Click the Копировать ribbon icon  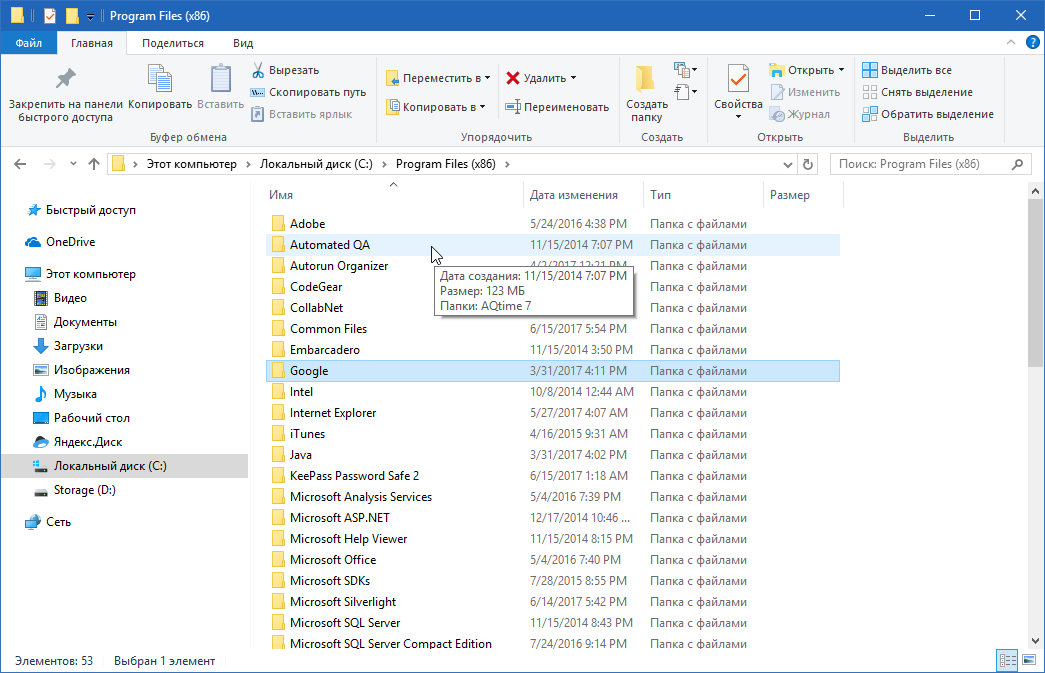click(x=160, y=79)
